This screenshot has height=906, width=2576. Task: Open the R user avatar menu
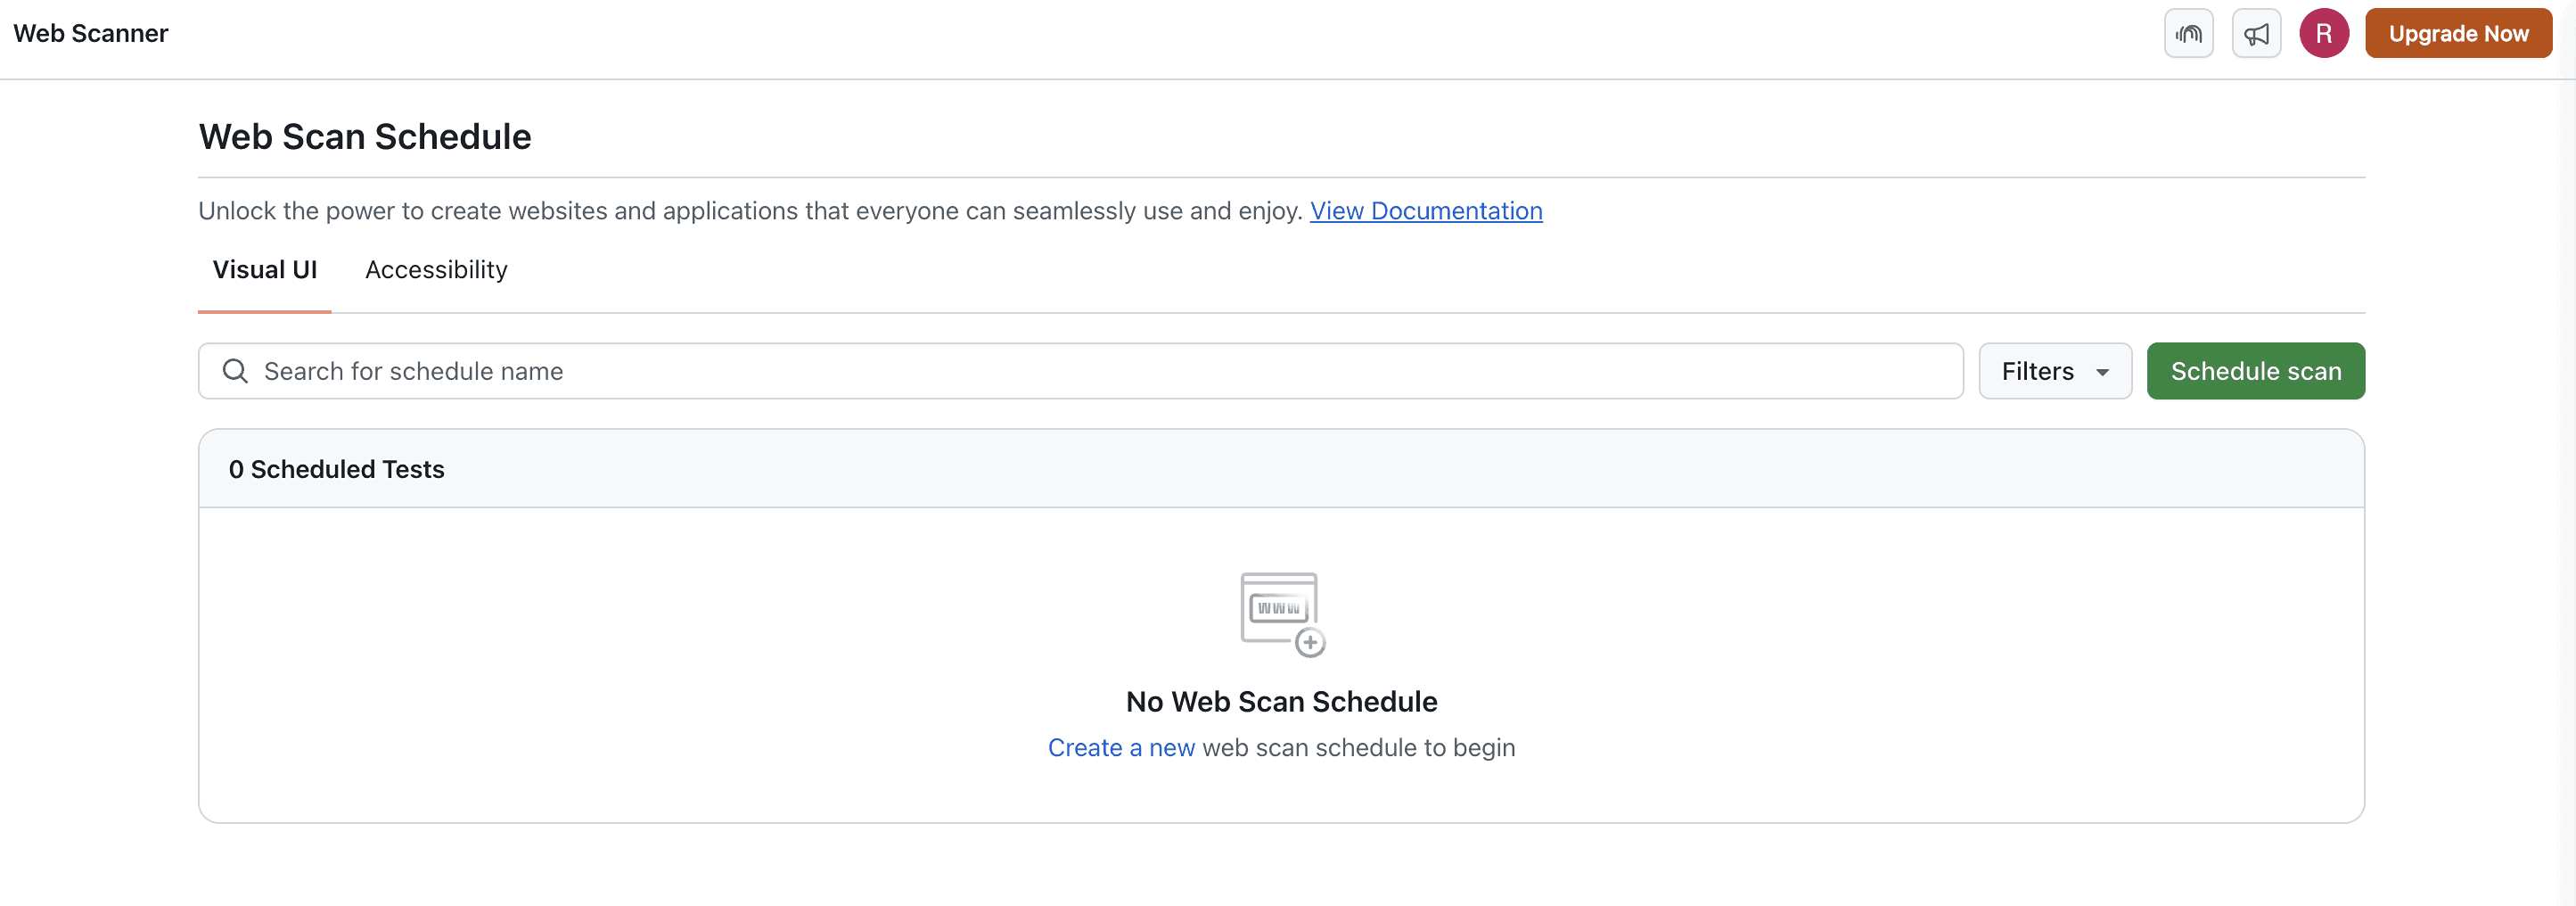2324,33
